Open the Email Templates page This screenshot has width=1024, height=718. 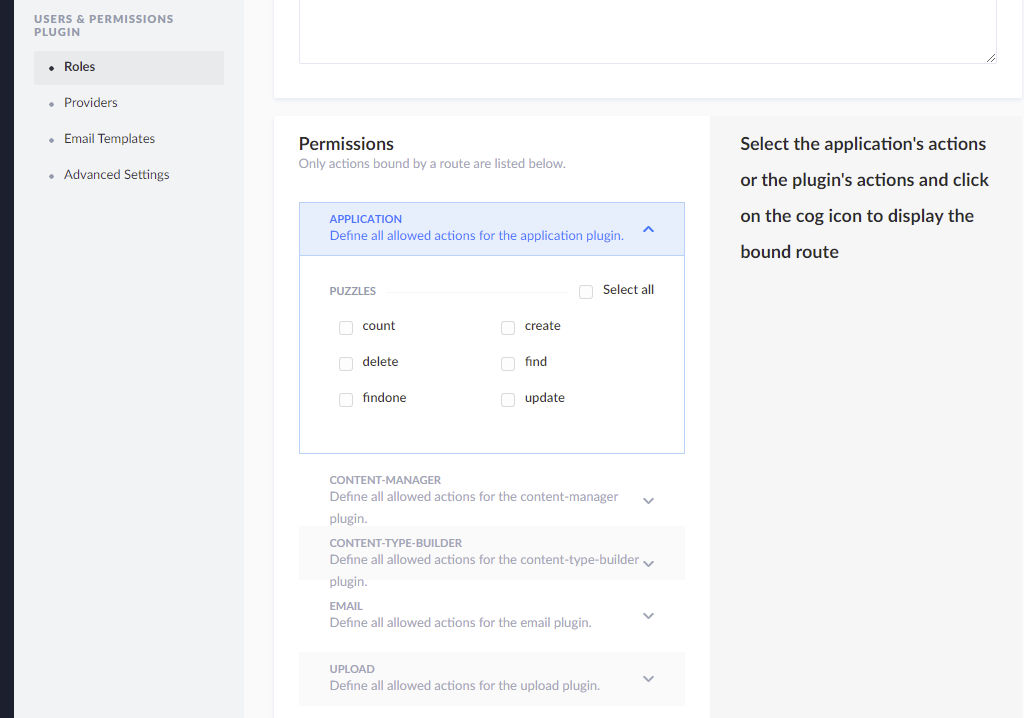(x=109, y=139)
